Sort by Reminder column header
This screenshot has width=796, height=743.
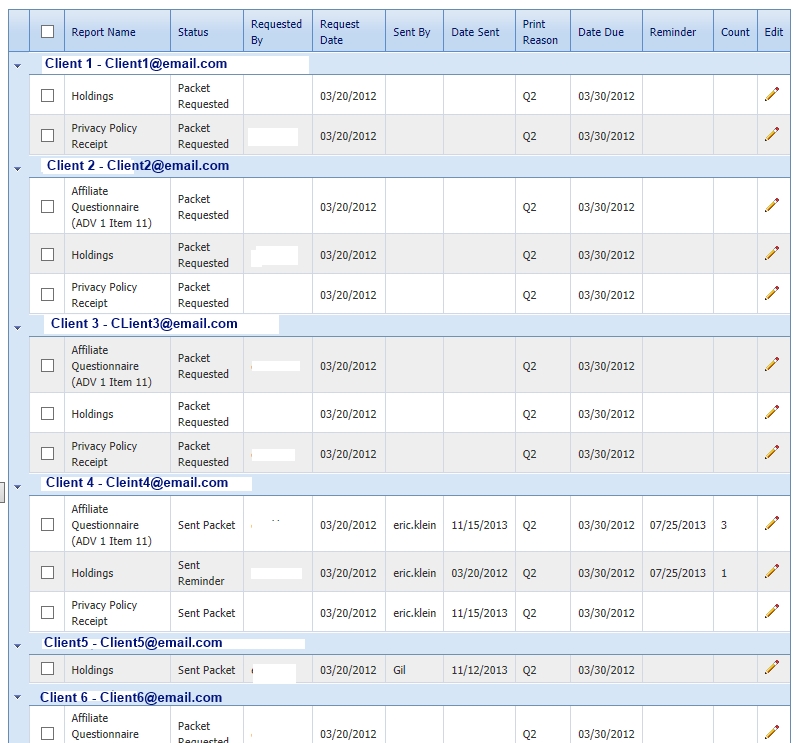coord(673,32)
